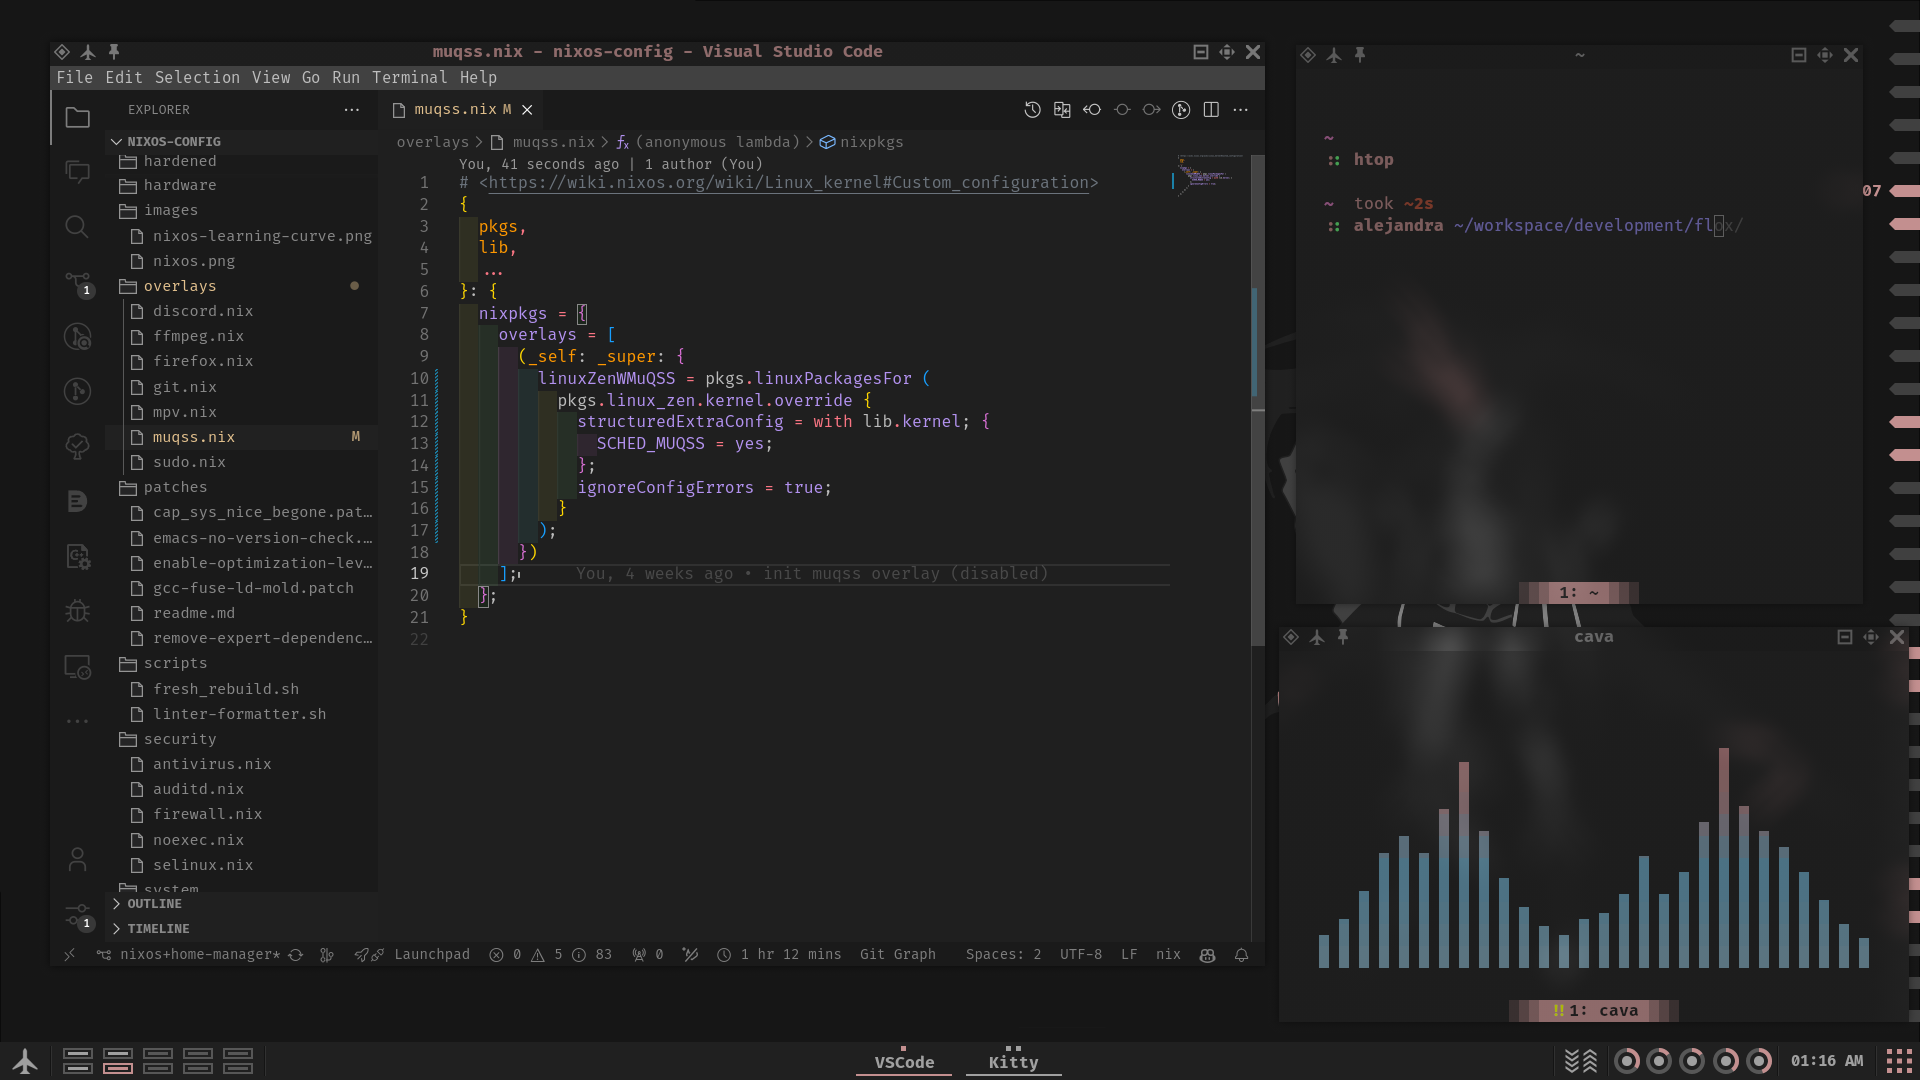The width and height of the screenshot is (1920, 1080).
Task: Open More Actions ellipsis in editor toolbar
Action: tap(1241, 110)
